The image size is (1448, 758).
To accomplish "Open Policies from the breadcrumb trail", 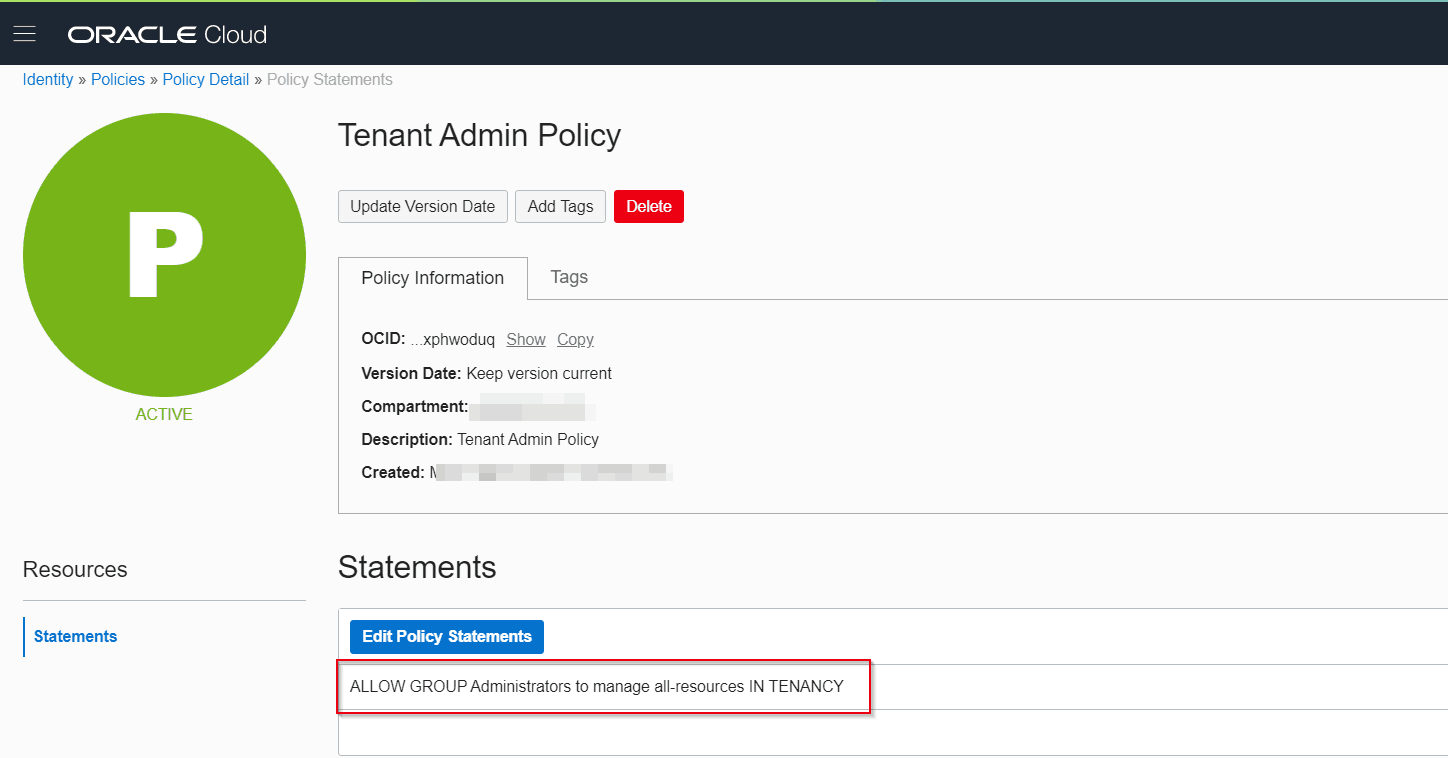I will (117, 79).
